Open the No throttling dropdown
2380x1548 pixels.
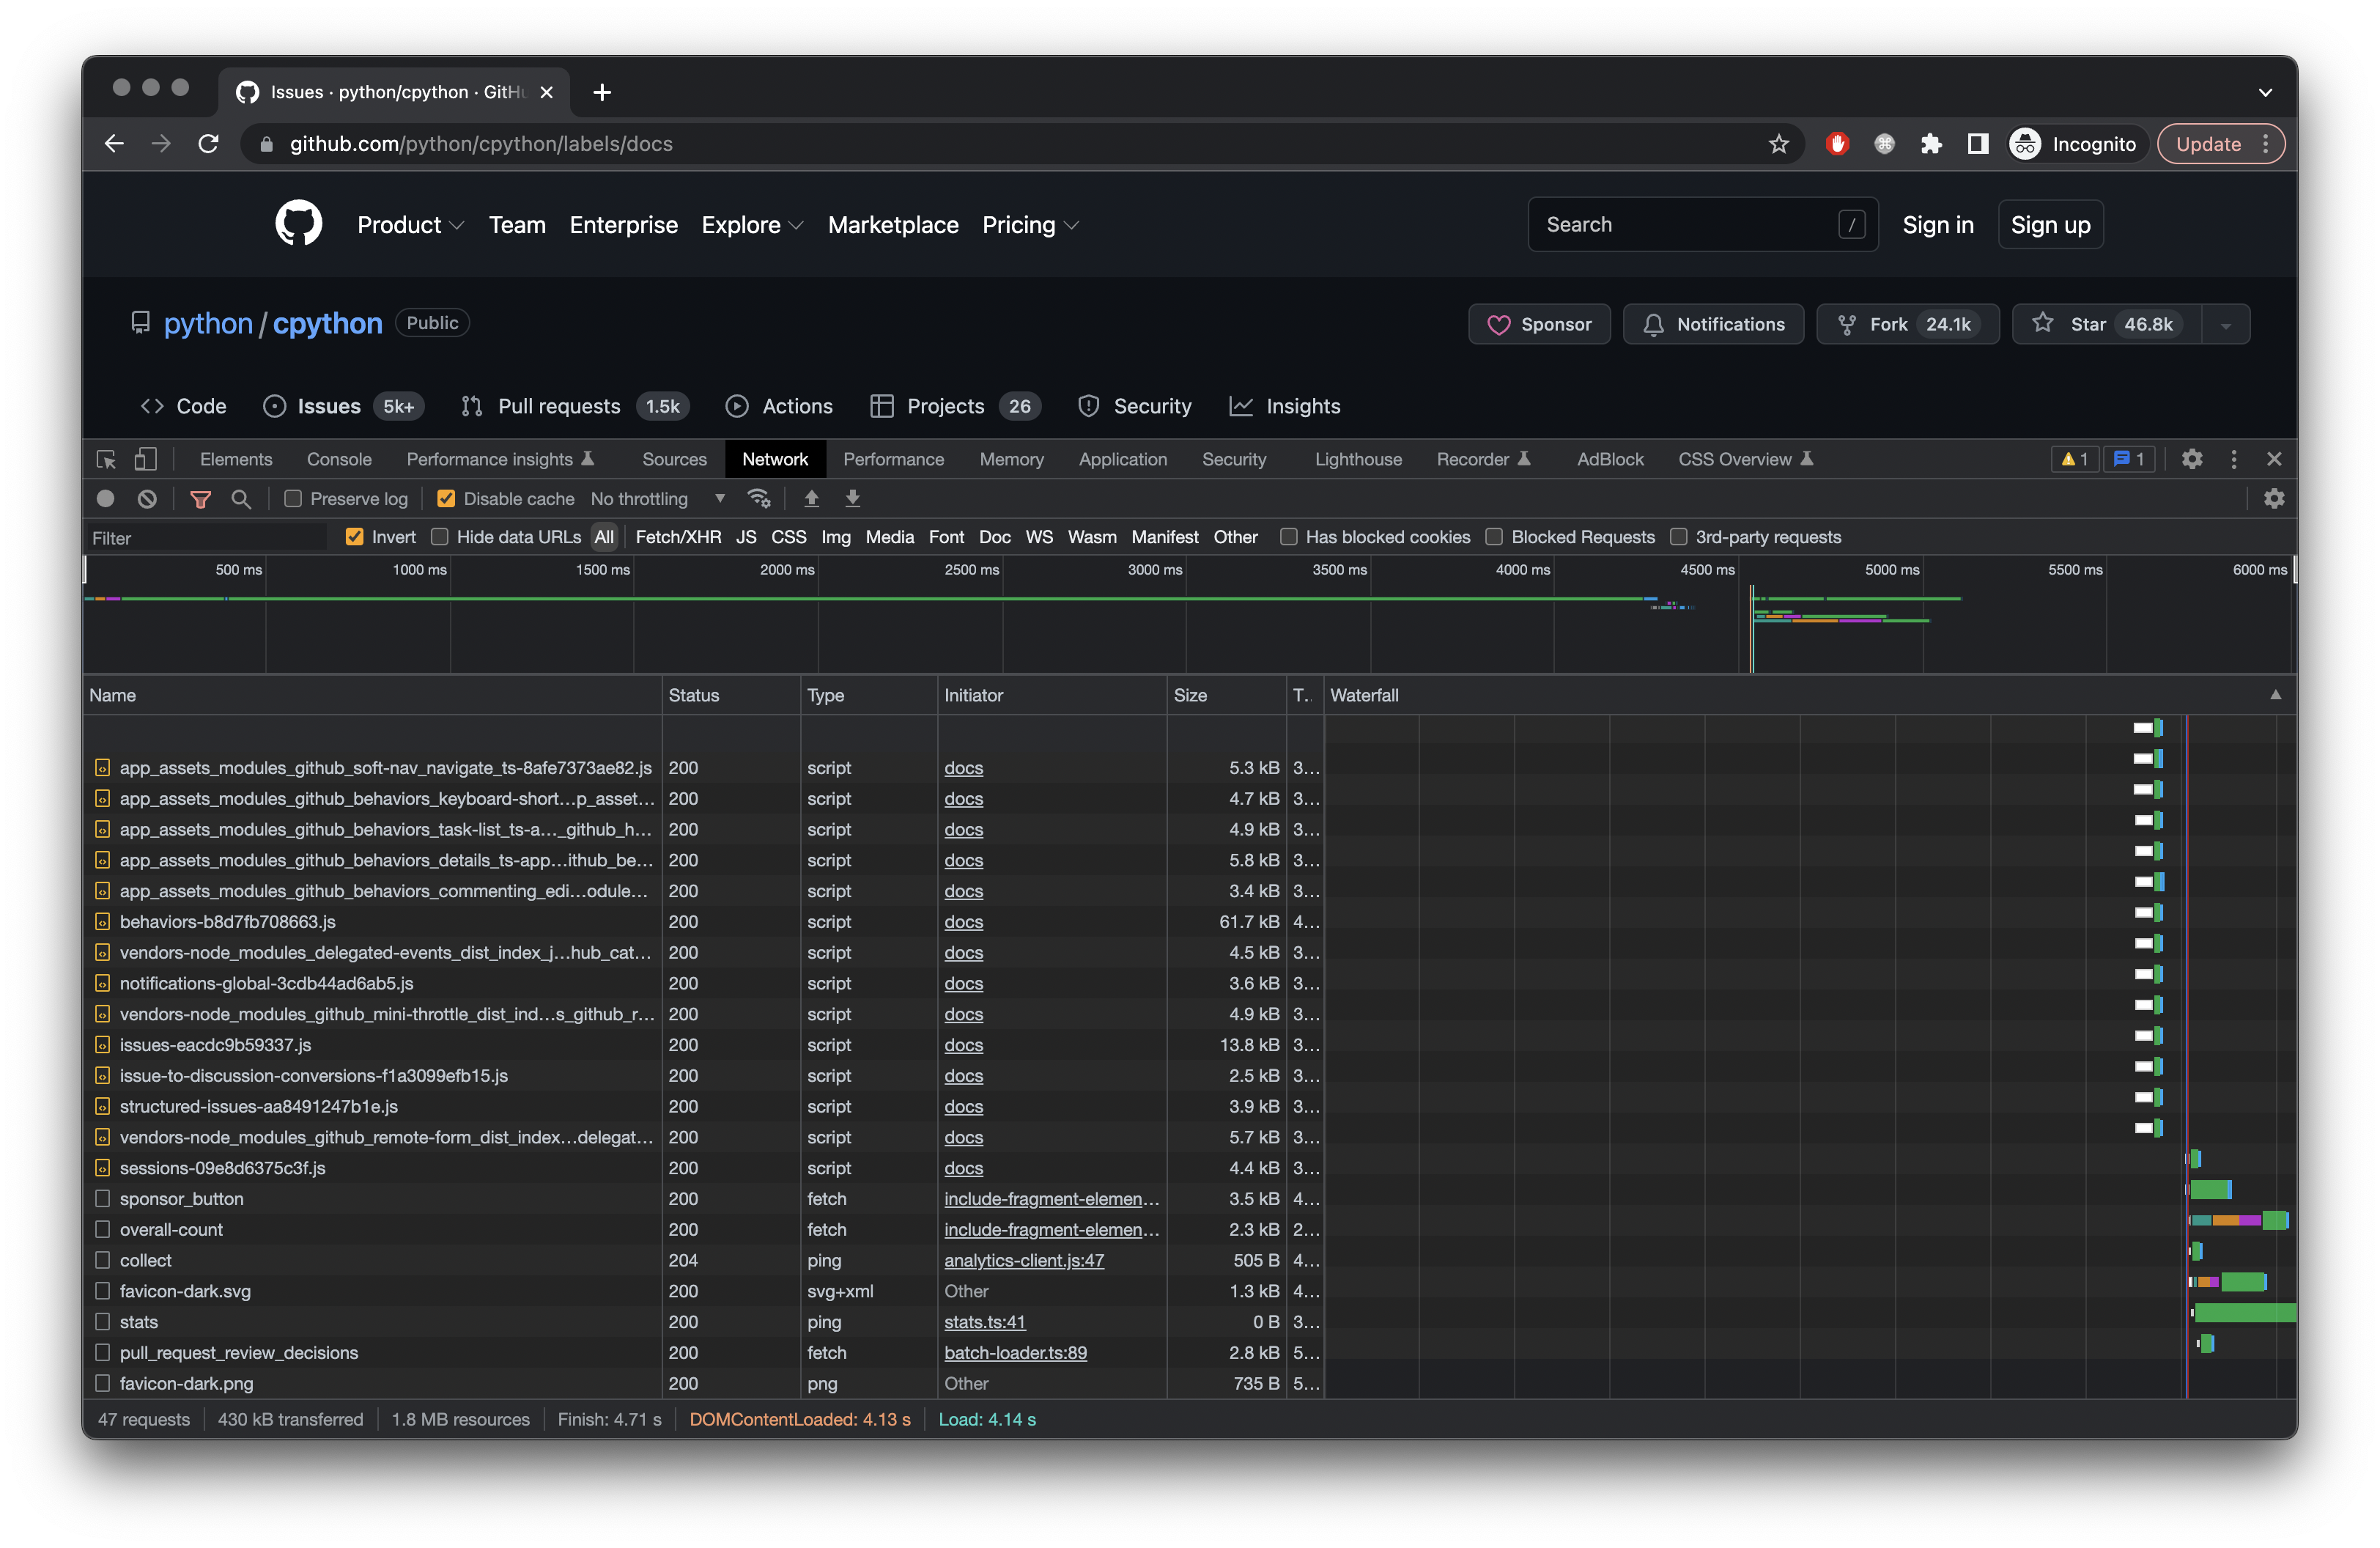658,498
